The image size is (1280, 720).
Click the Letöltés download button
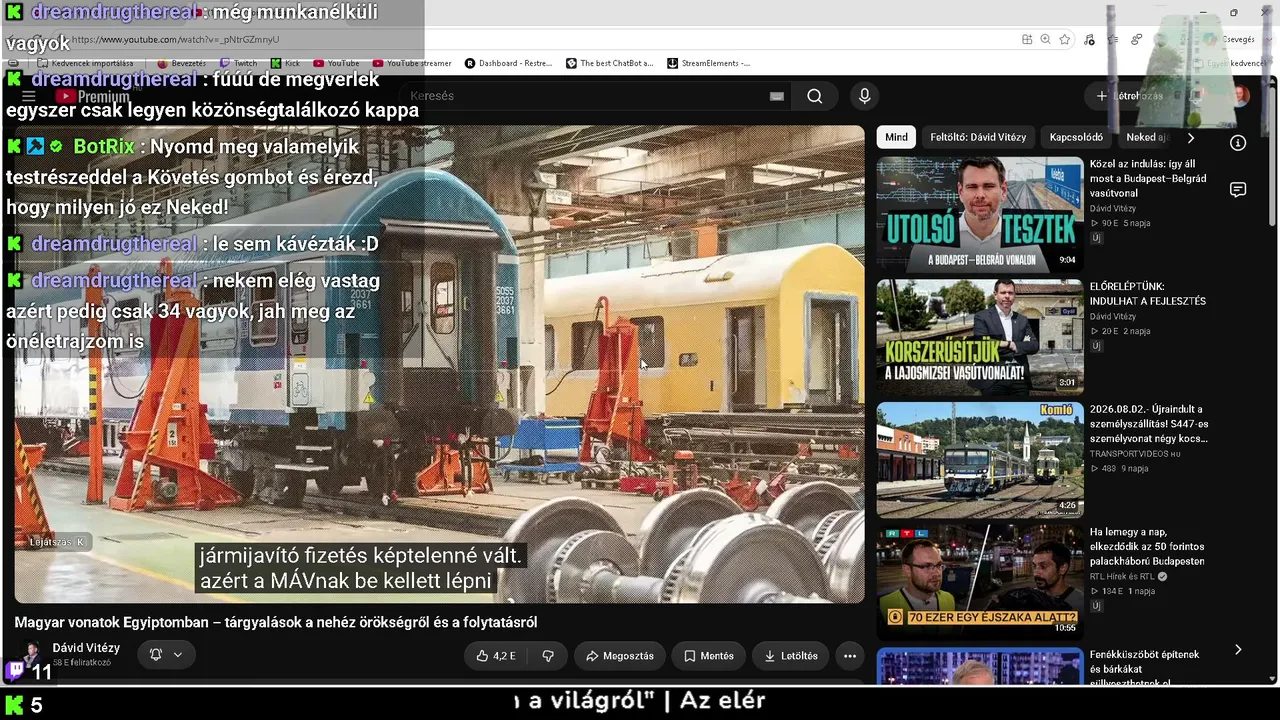pyautogui.click(x=791, y=656)
